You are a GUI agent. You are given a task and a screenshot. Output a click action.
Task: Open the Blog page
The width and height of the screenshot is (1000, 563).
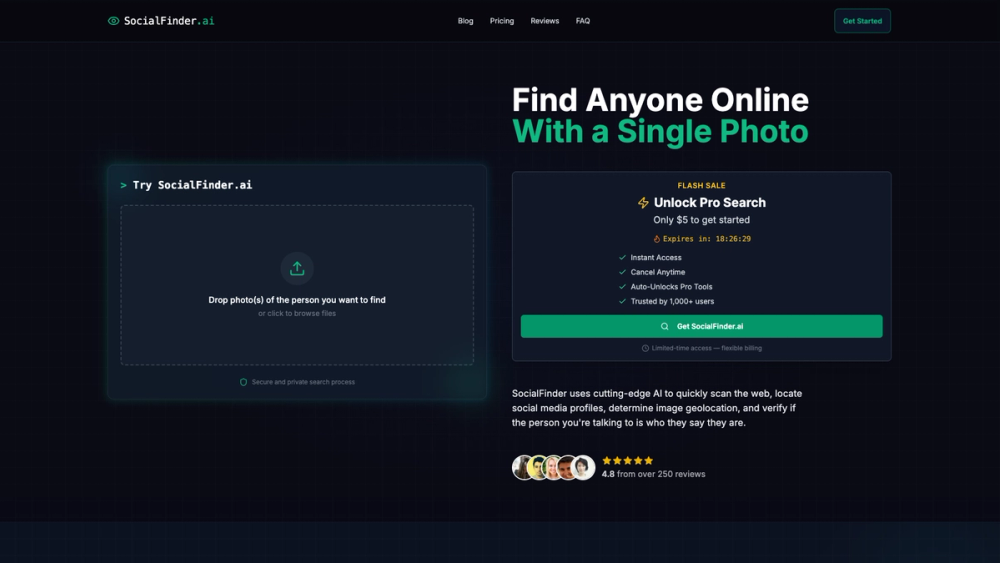[466, 21]
